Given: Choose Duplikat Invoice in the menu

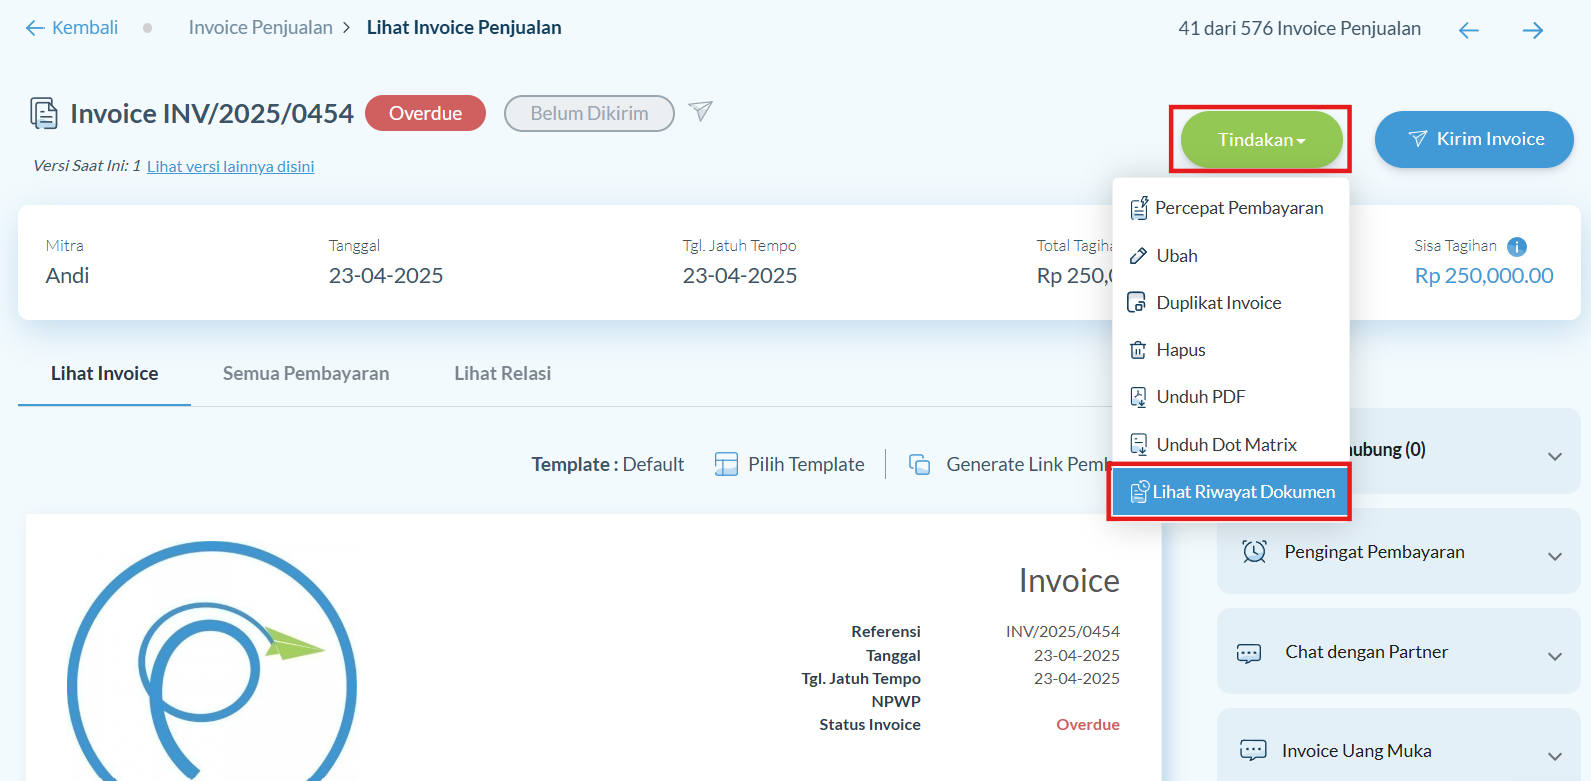Looking at the screenshot, I should coord(1218,303).
